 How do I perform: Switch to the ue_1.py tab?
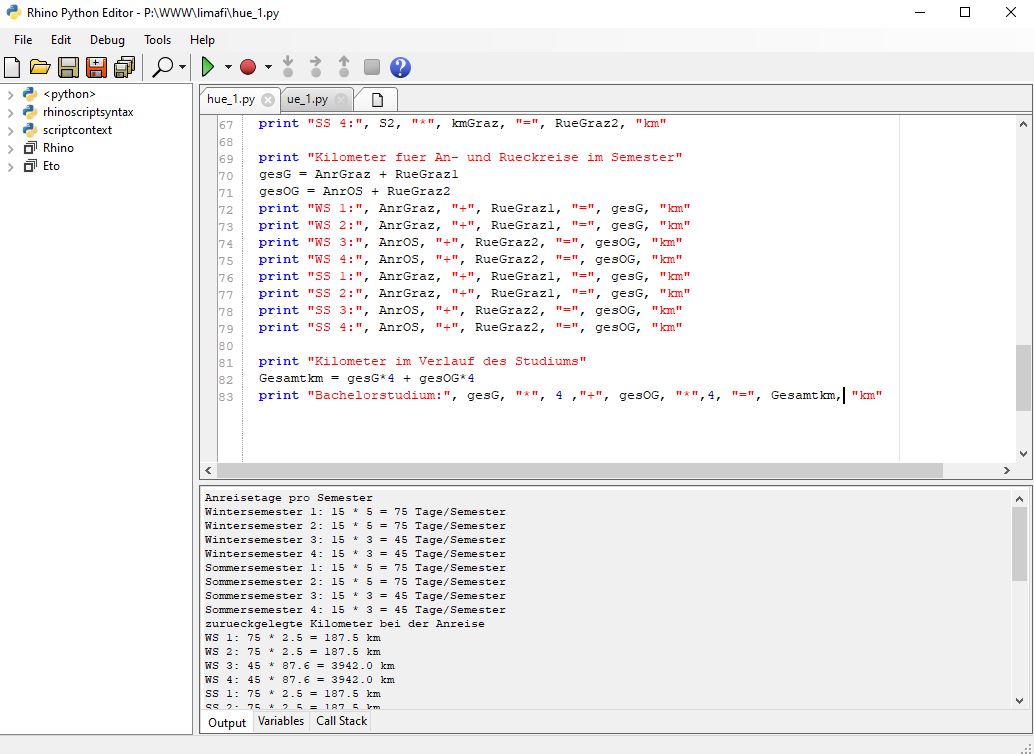308,99
